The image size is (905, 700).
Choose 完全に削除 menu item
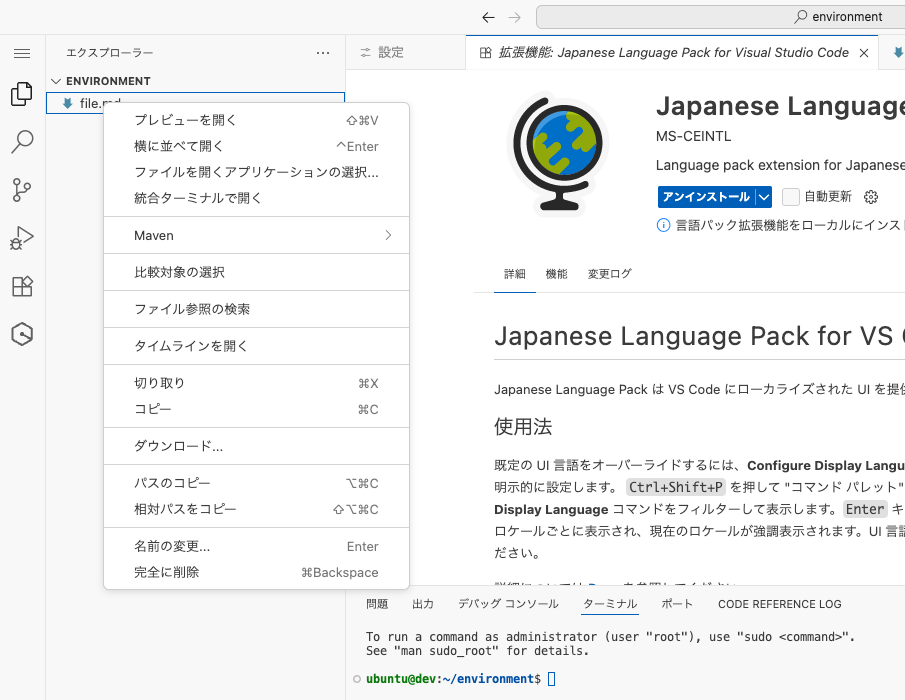256,572
